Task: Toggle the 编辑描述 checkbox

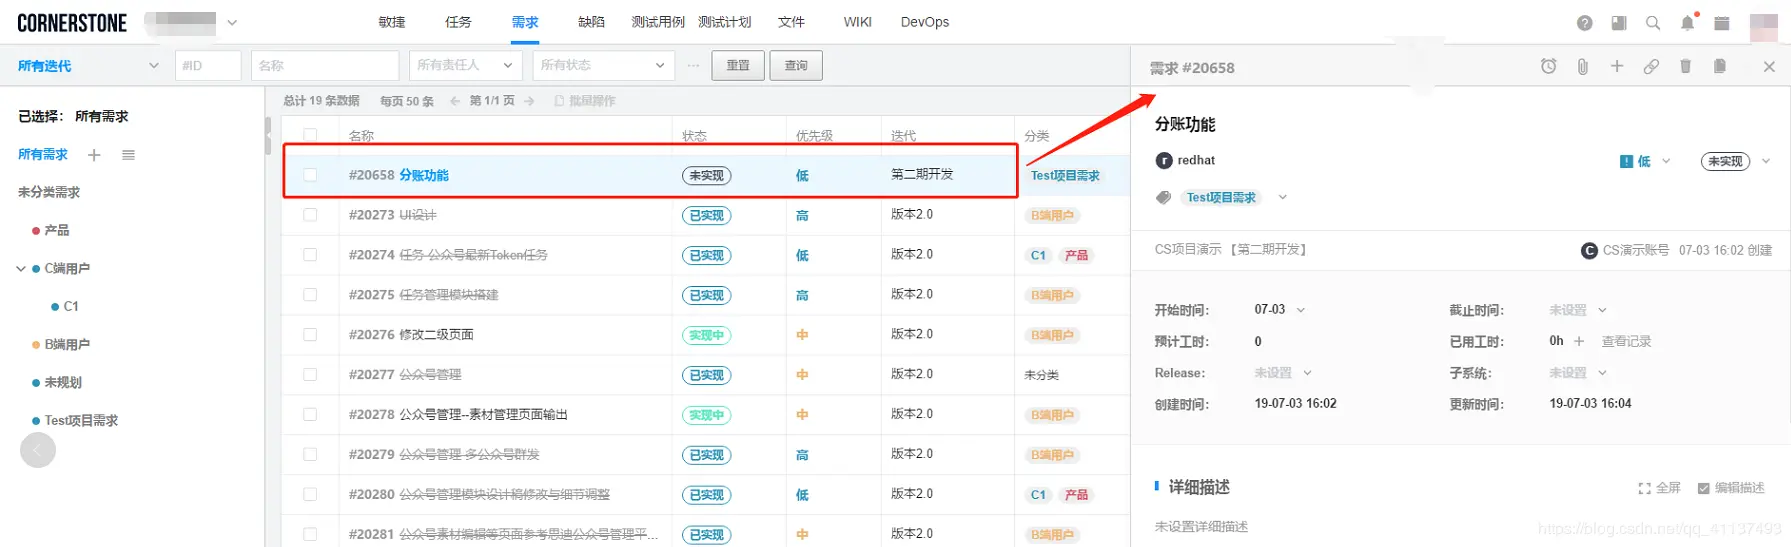Action: click(1704, 488)
